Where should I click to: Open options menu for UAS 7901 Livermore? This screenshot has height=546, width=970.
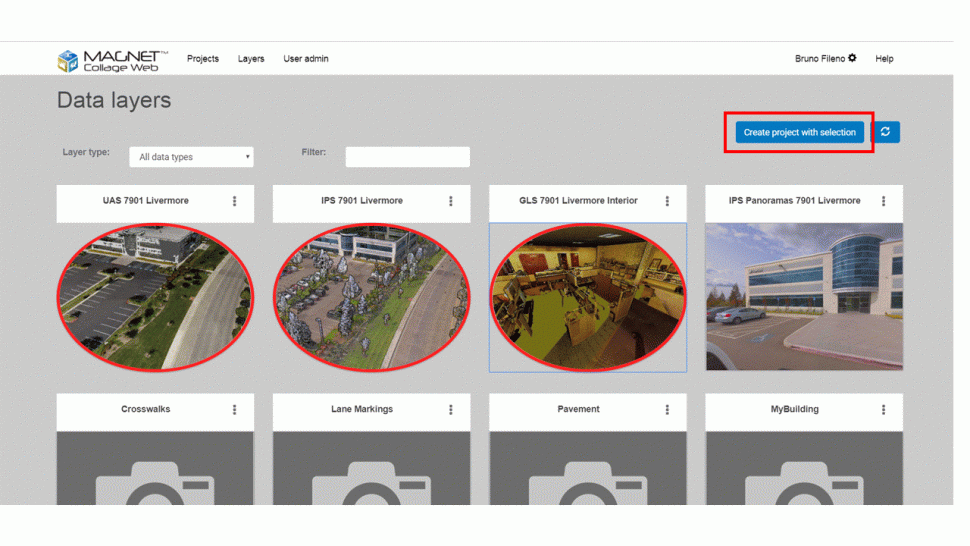coord(234,201)
